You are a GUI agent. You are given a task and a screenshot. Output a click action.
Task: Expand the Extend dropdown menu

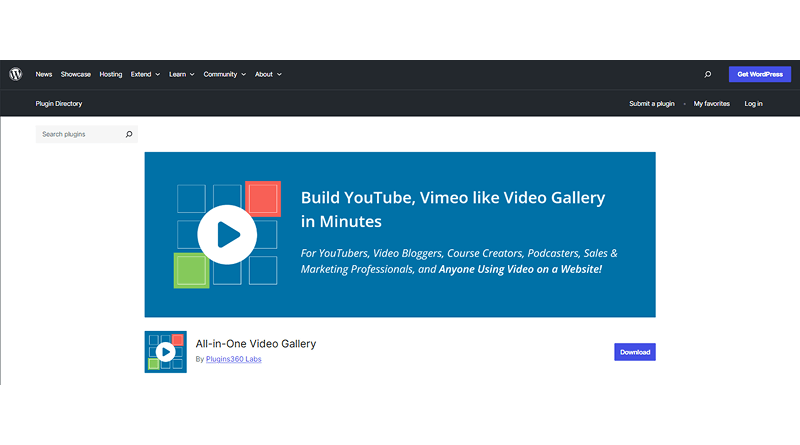[145, 75]
